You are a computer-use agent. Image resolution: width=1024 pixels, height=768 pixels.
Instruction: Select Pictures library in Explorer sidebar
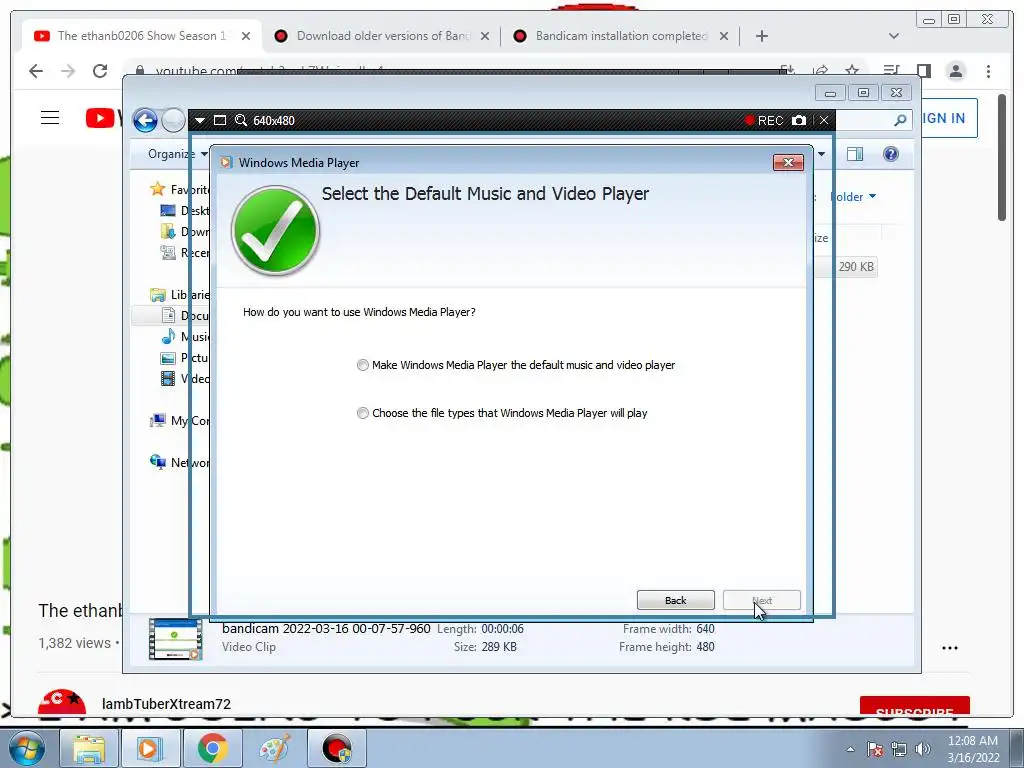point(185,358)
